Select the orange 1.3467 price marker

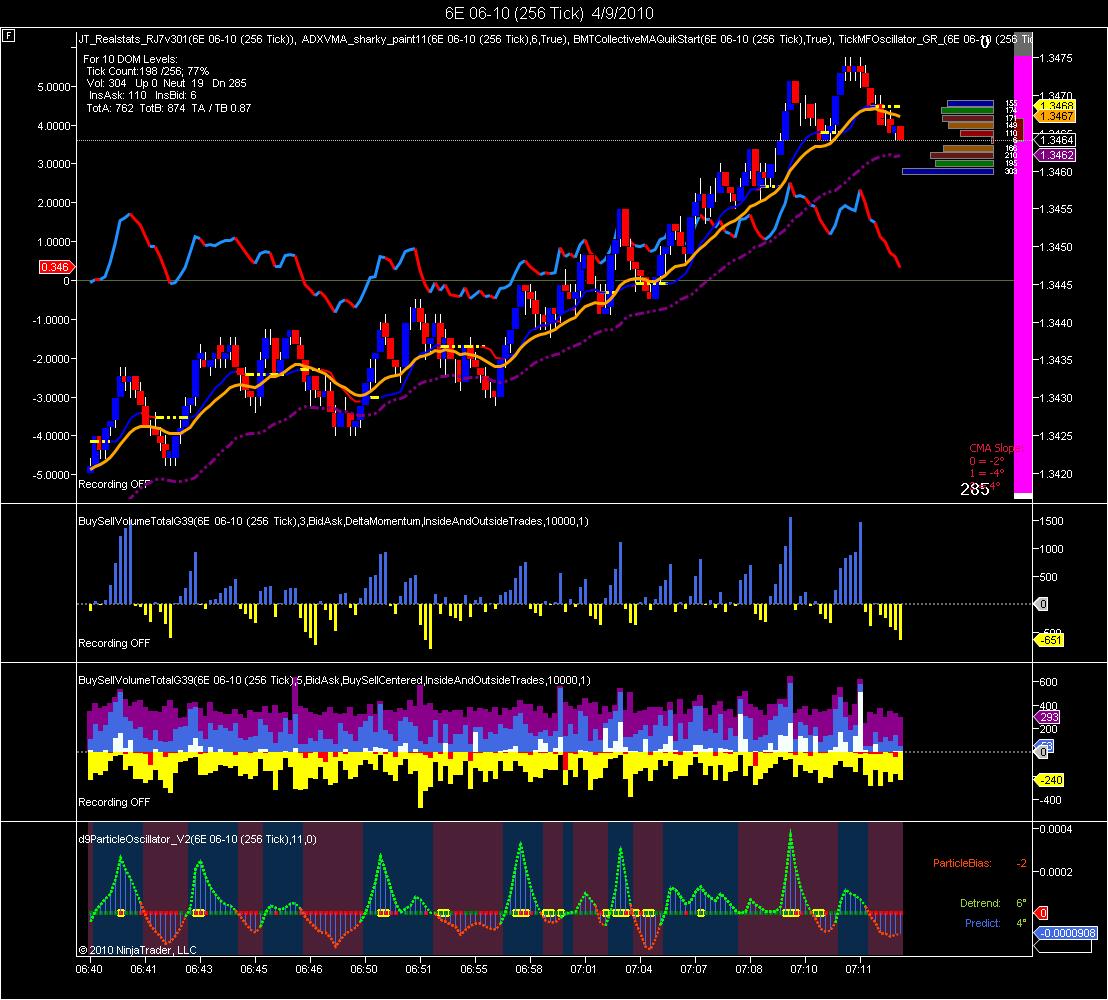pos(1055,117)
